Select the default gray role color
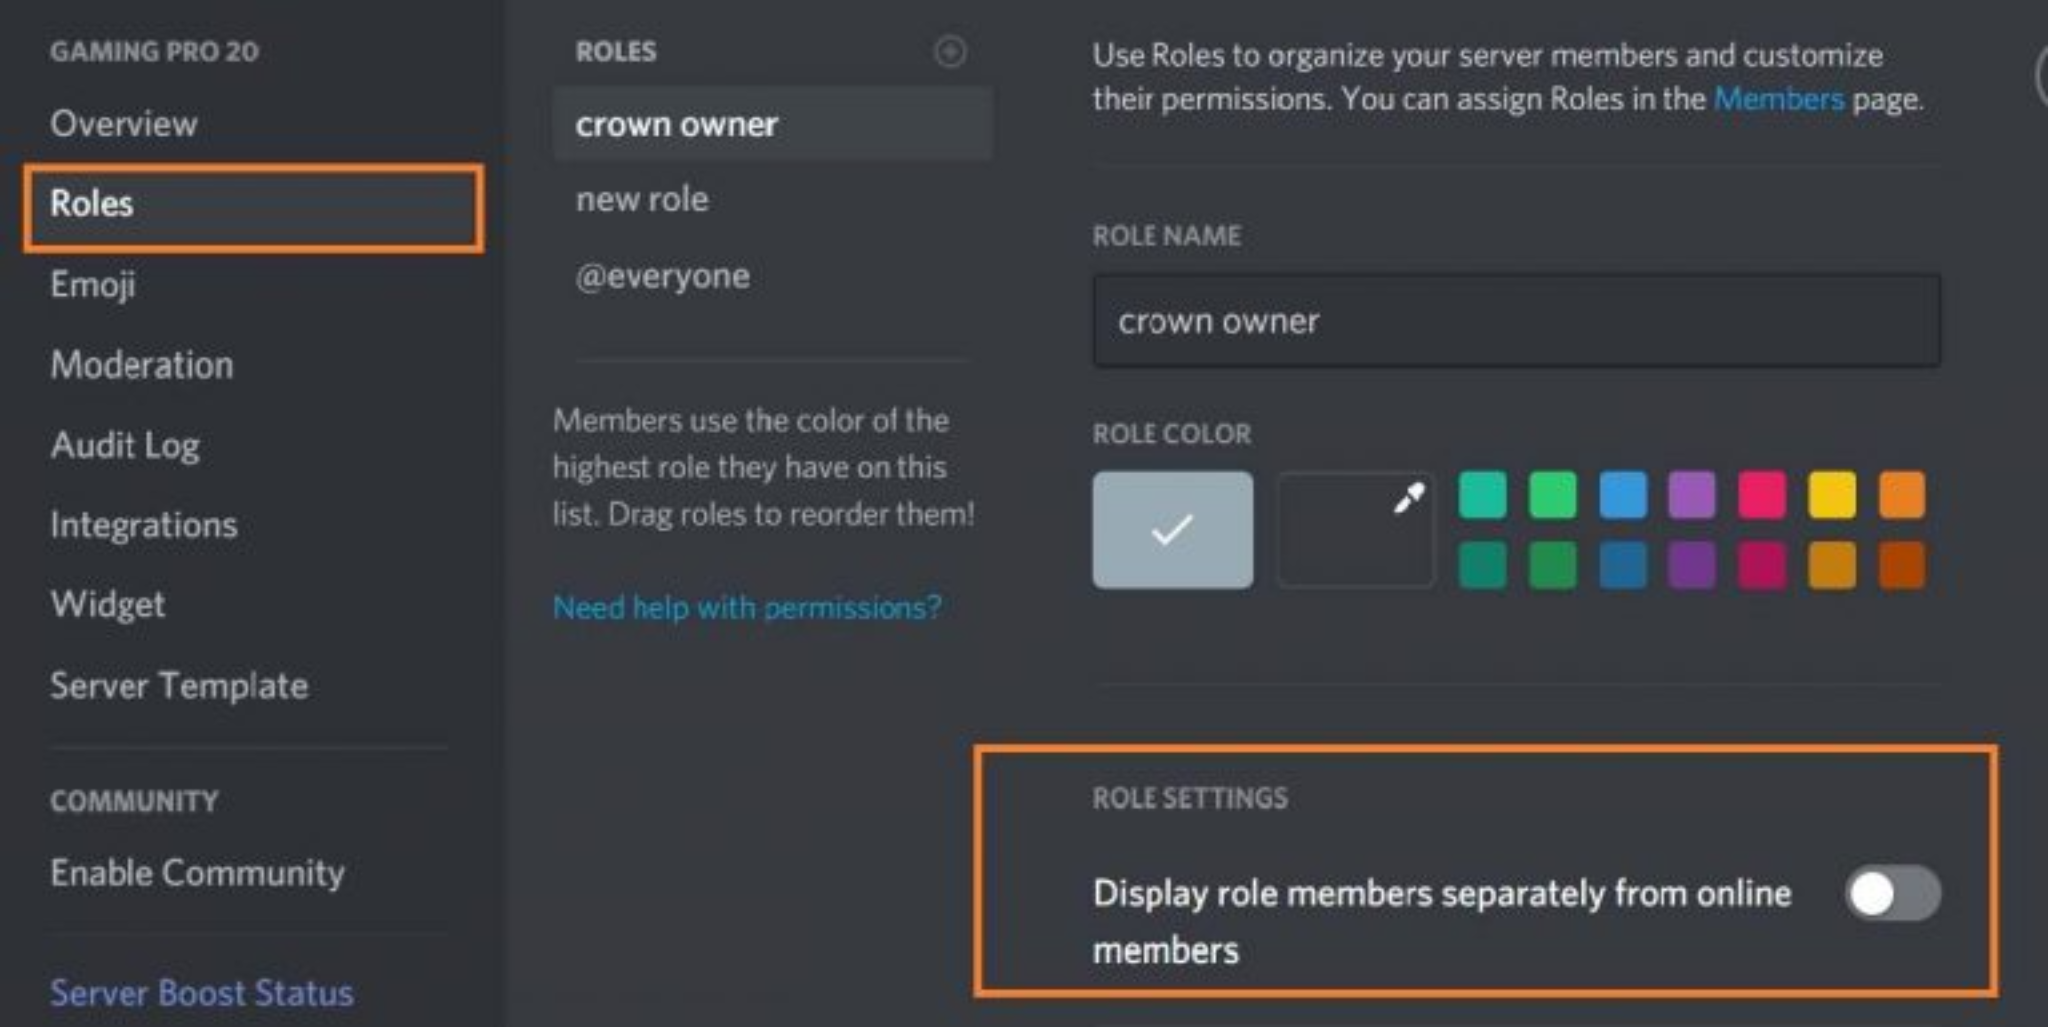Image resolution: width=2048 pixels, height=1027 pixels. [x=1172, y=529]
